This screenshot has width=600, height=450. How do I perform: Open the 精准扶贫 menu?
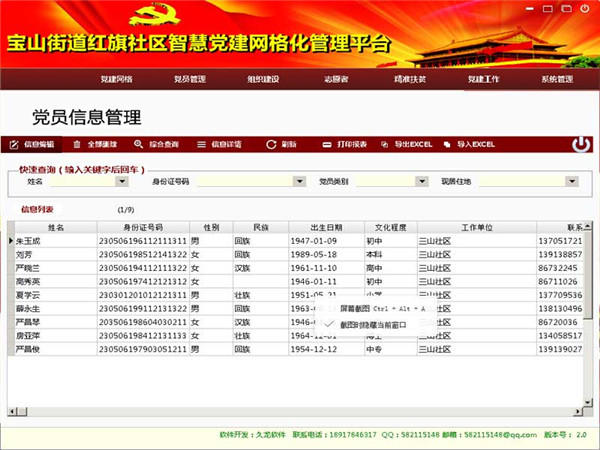click(x=410, y=79)
